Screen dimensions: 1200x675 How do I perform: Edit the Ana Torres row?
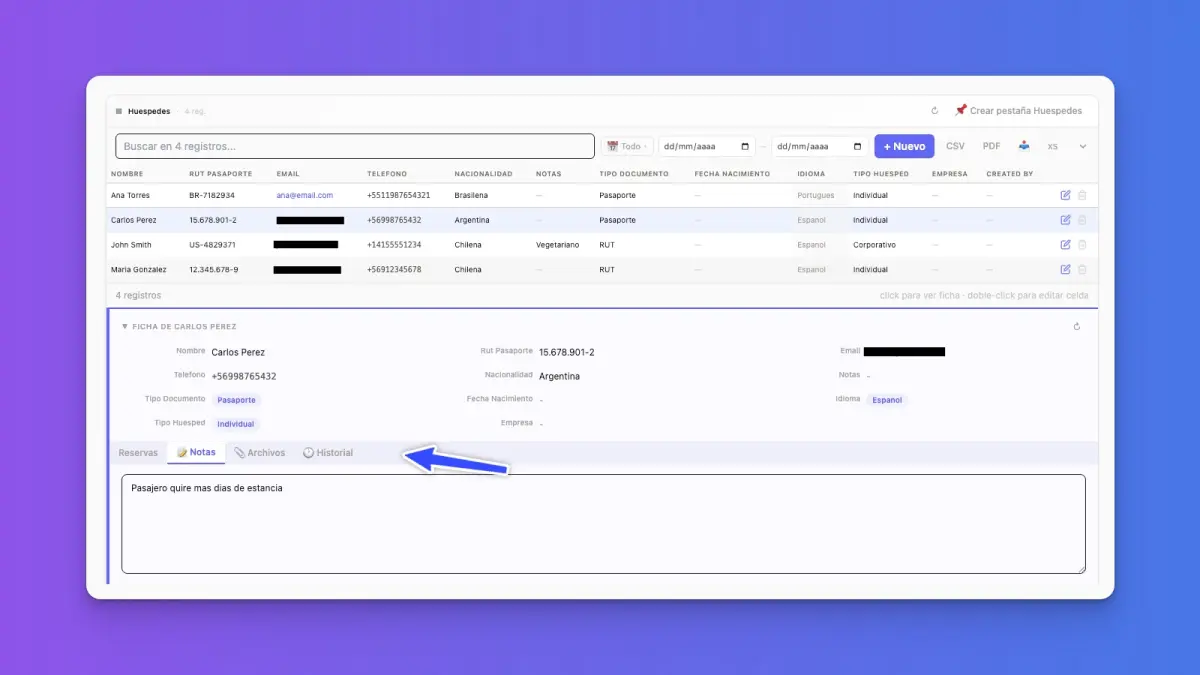tap(1065, 195)
